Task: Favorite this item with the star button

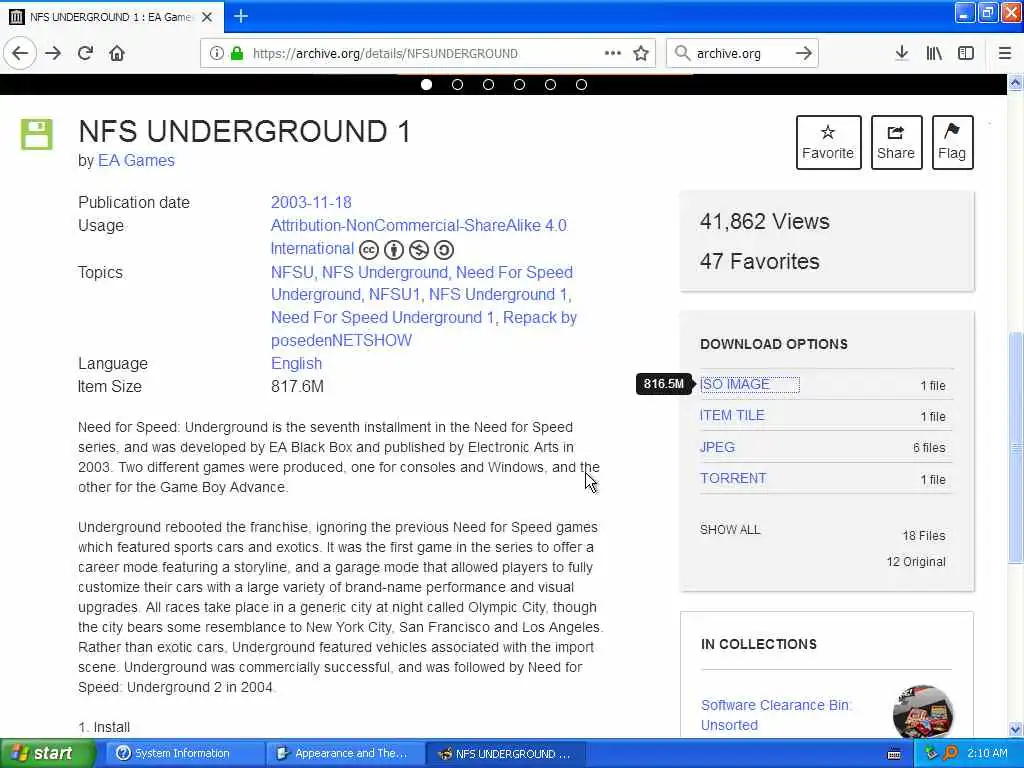Action: (x=828, y=142)
